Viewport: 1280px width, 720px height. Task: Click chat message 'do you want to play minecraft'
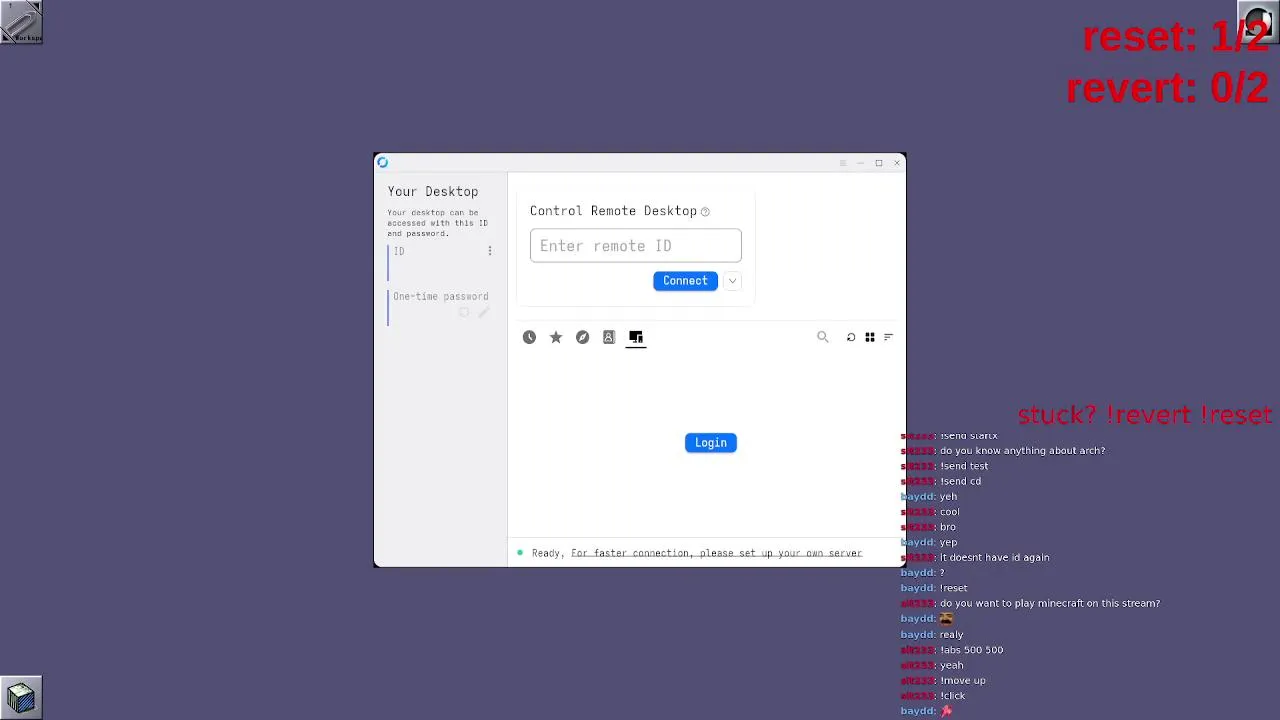click(1050, 604)
